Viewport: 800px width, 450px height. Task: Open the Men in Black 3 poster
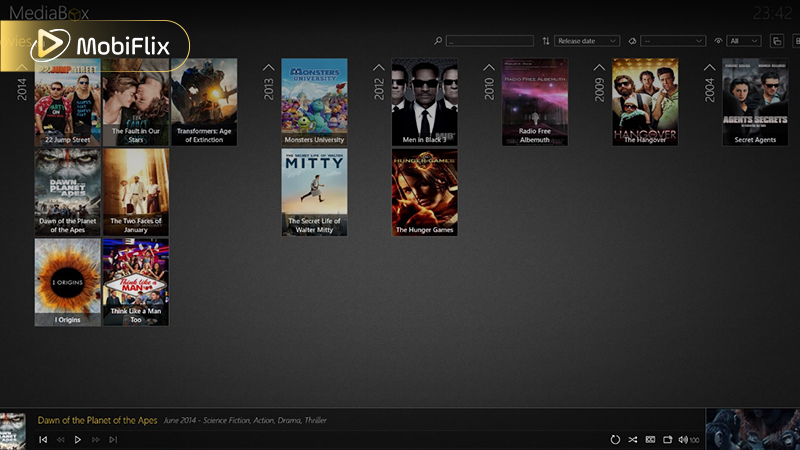pyautogui.click(x=424, y=102)
